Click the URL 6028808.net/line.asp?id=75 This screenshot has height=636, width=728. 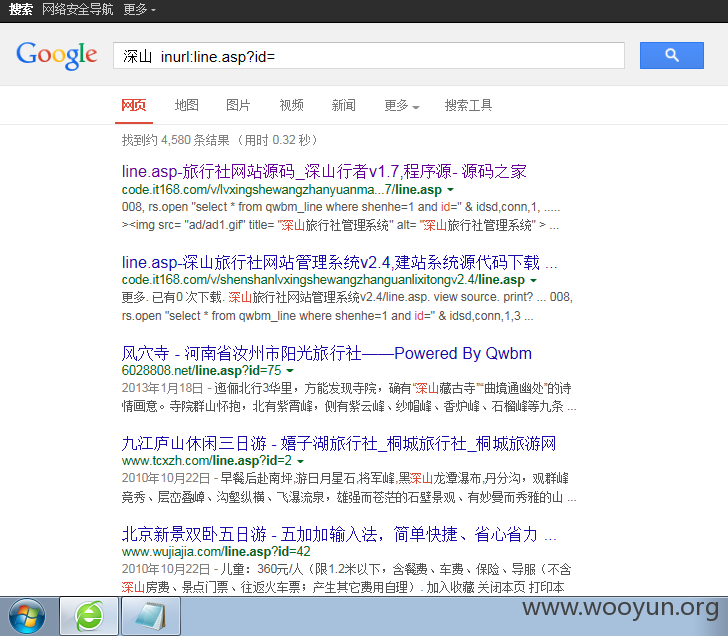coord(202,370)
